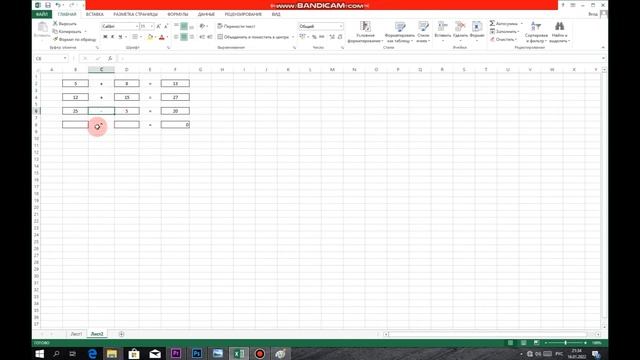Open the Calibri font name dropdown

point(137,26)
